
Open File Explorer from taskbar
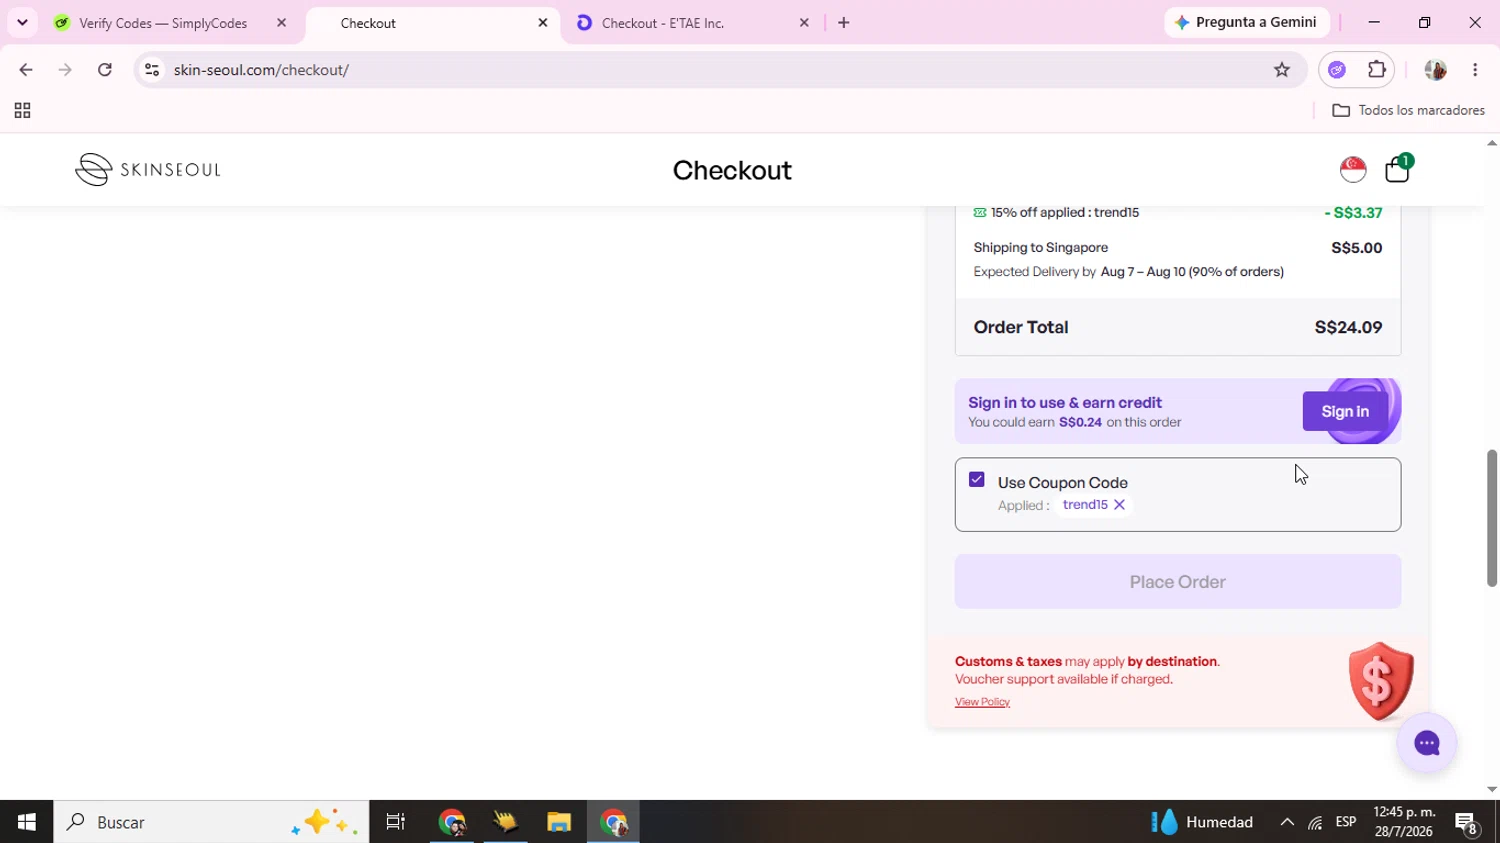[x=559, y=822]
